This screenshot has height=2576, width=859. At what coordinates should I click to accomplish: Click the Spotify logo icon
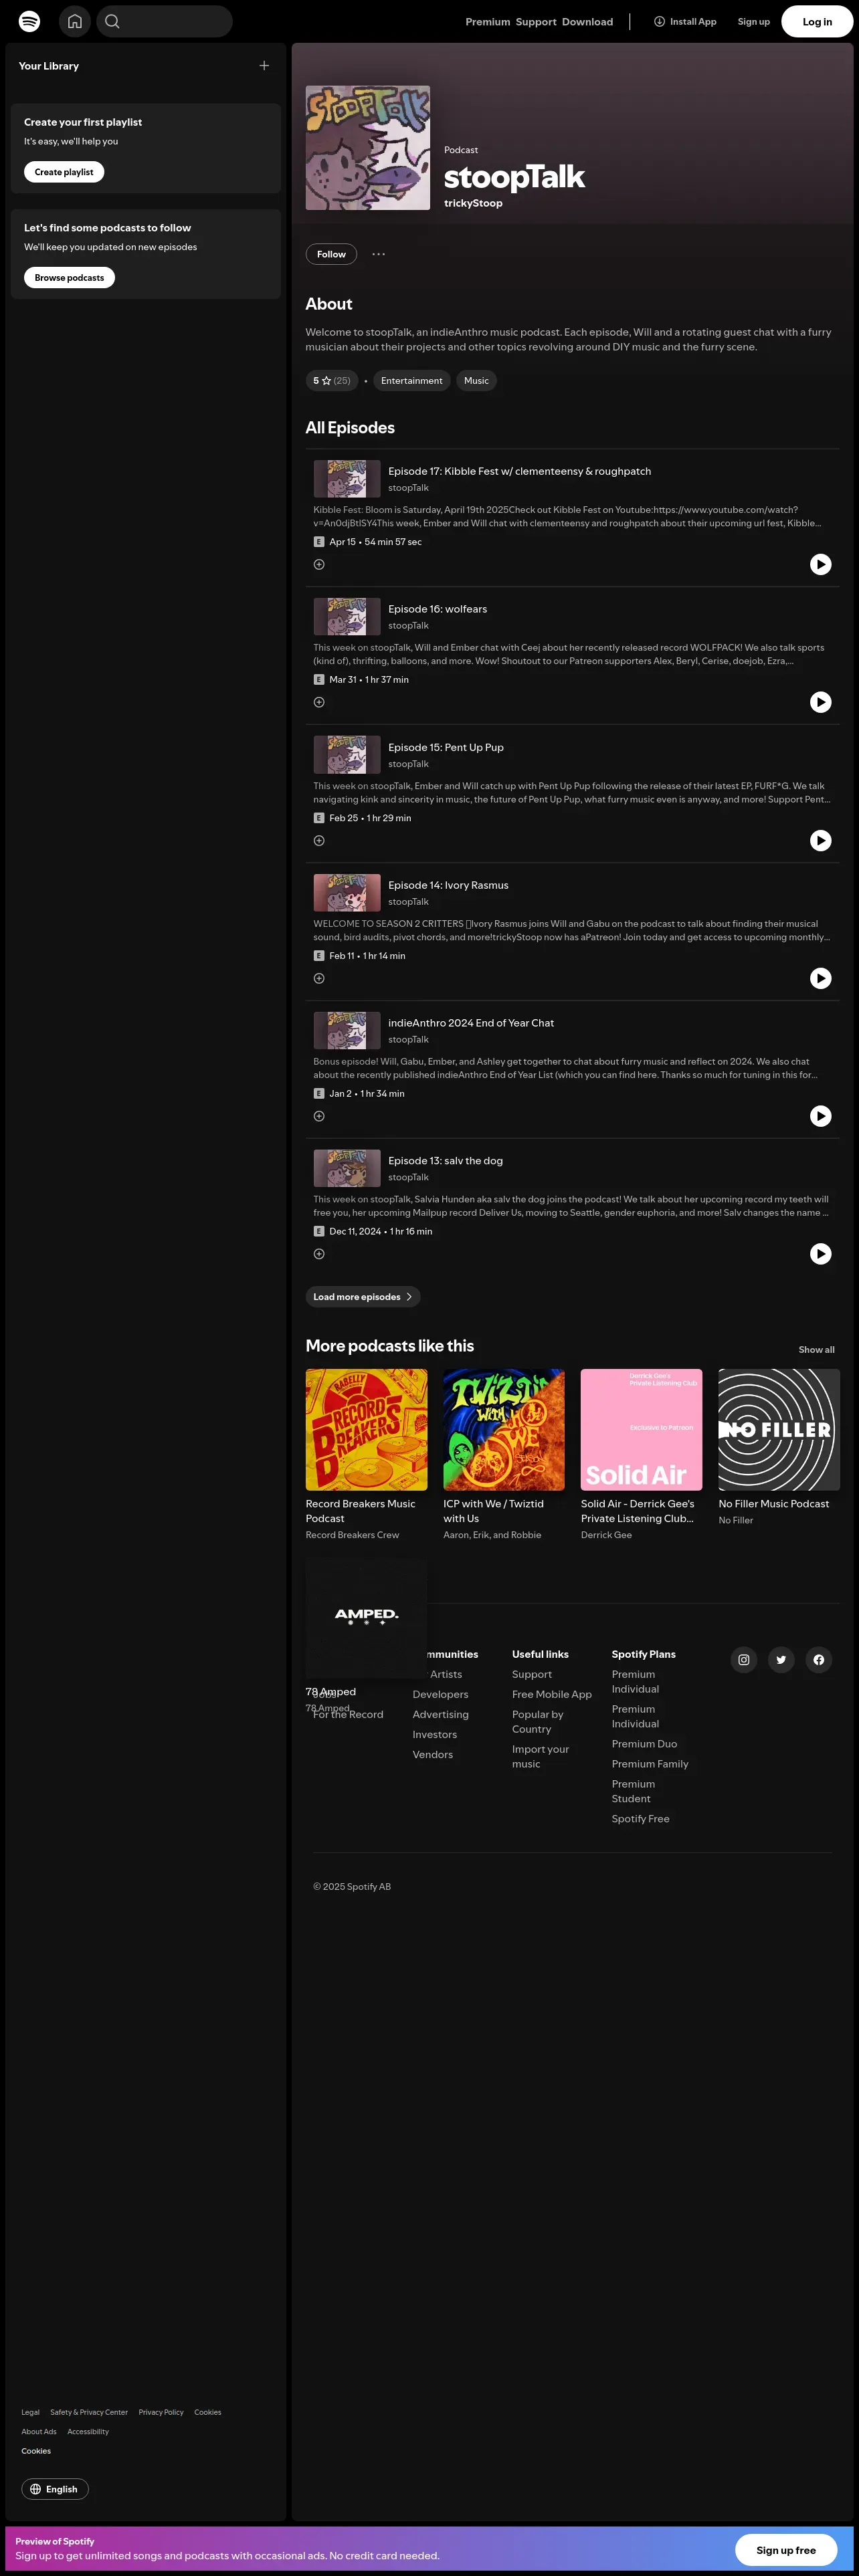click(30, 21)
